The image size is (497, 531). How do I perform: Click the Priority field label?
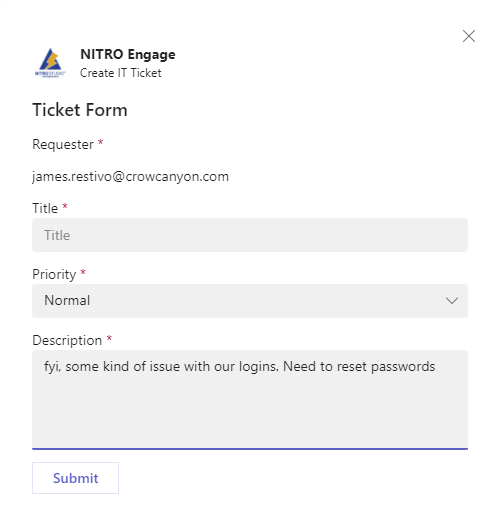54,274
